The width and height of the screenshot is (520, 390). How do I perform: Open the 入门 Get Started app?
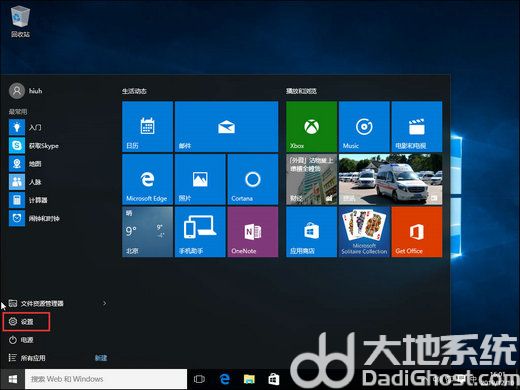pyautogui.click(x=25, y=127)
